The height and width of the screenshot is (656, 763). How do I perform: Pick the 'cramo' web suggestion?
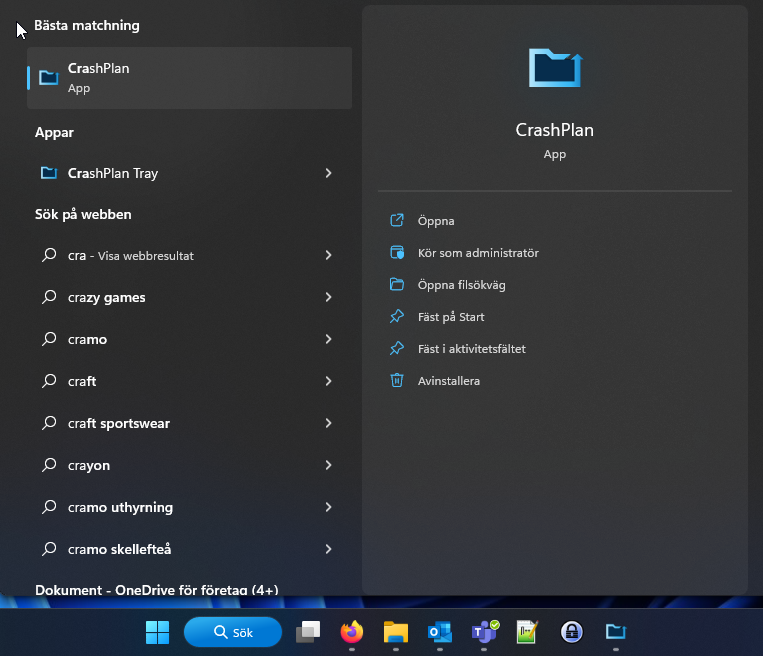[189, 339]
